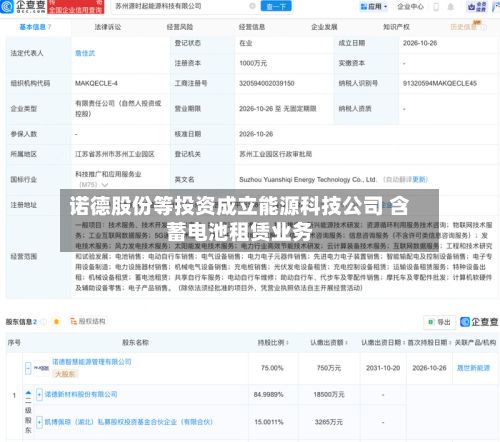This screenshot has width=500, height=442.
Task: Open 晟世新能源 related product link
Action: pyautogui.click(x=473, y=368)
